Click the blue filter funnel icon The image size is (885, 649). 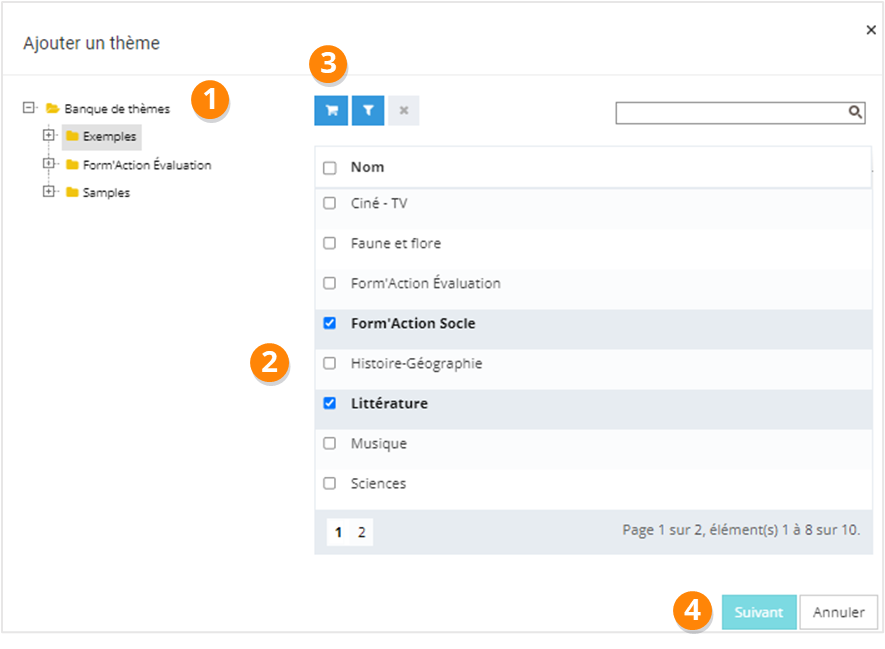click(367, 111)
